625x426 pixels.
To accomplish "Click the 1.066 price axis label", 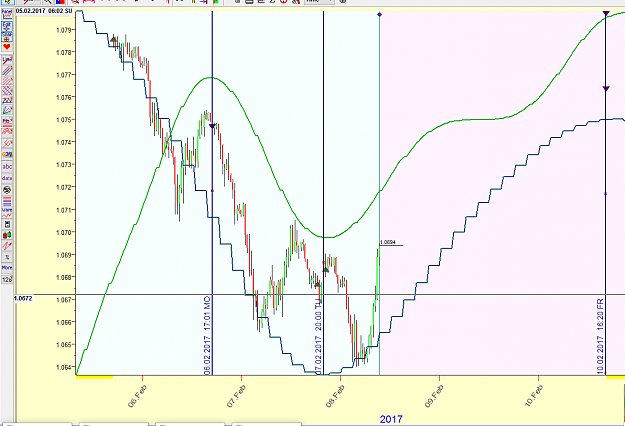I will click(64, 322).
